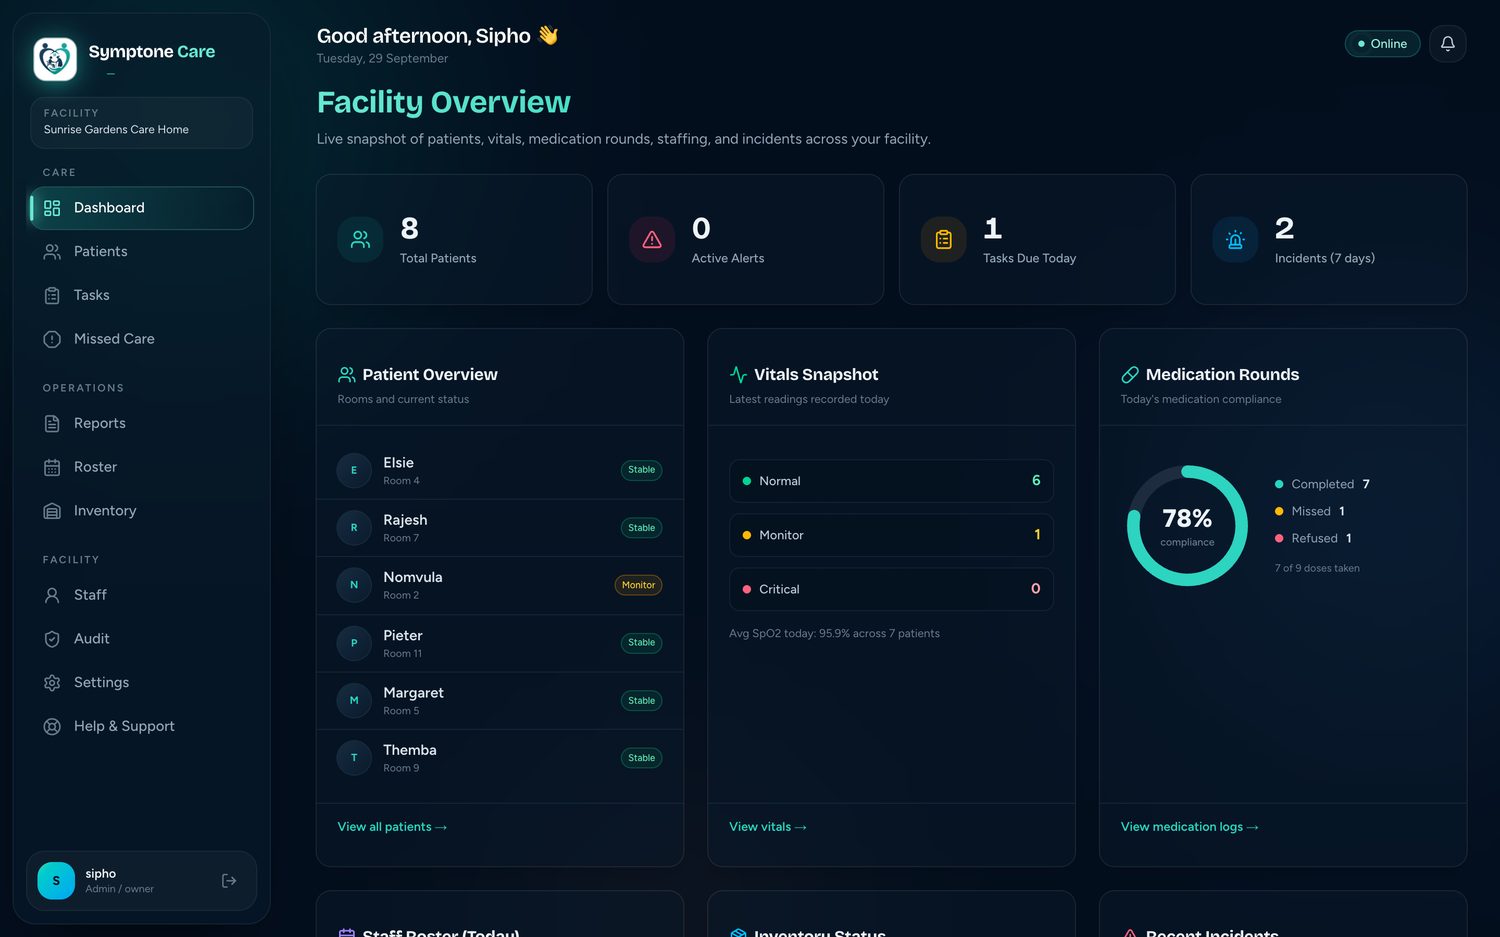Image resolution: width=1500 pixels, height=937 pixels.
Task: Click the Reports document icon
Action: 52,423
